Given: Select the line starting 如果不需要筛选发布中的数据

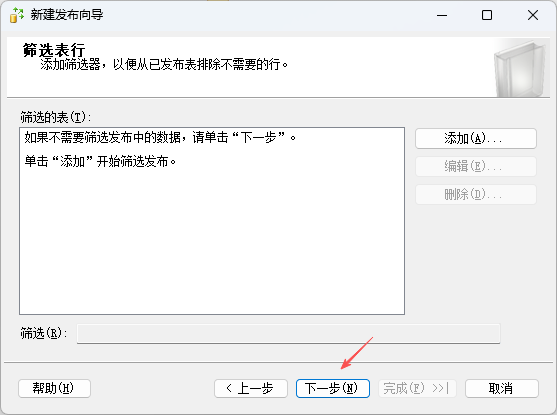Looking at the screenshot, I should pyautogui.click(x=160, y=138).
